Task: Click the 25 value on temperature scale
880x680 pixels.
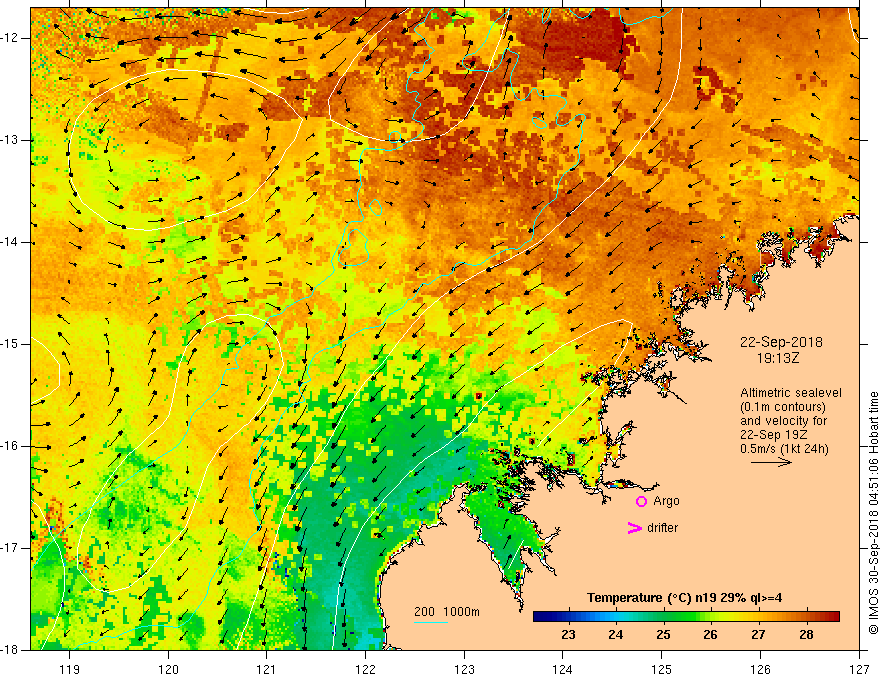Action: point(663,635)
